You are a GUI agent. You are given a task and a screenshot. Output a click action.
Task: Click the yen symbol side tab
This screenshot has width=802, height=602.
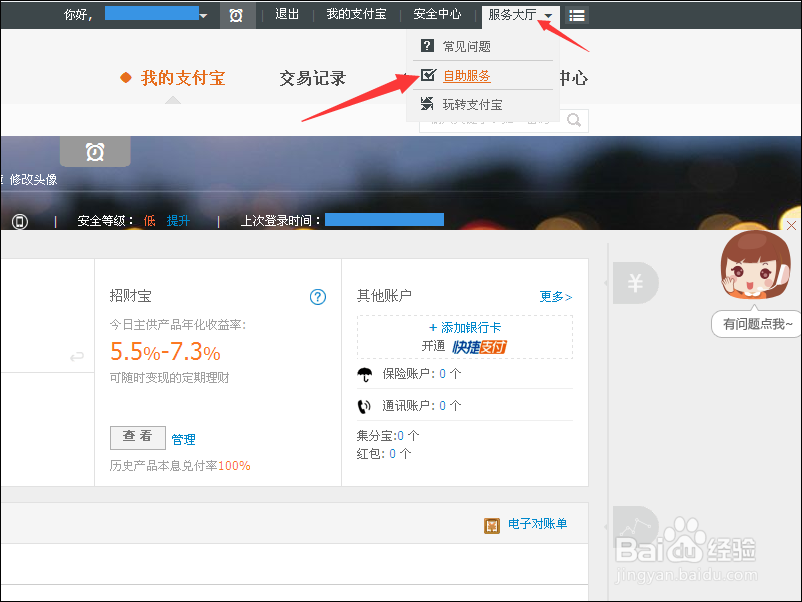[635, 283]
